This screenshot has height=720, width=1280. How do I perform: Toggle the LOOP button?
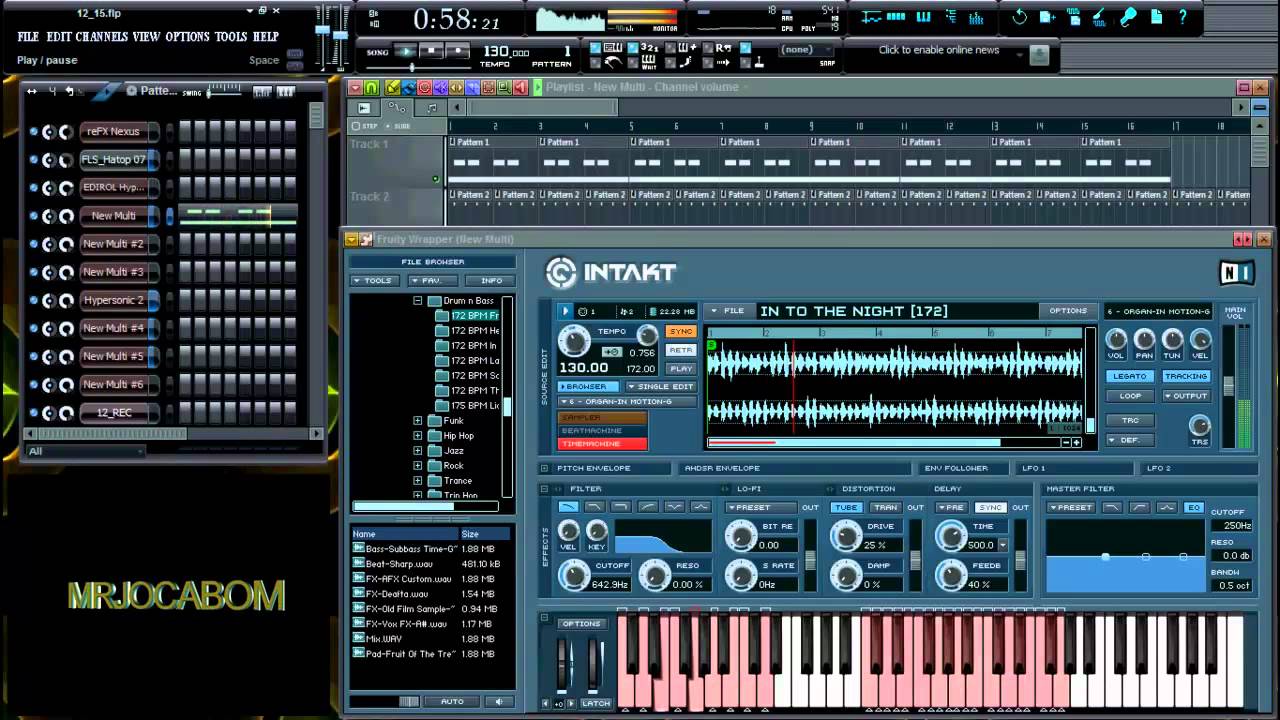1130,396
